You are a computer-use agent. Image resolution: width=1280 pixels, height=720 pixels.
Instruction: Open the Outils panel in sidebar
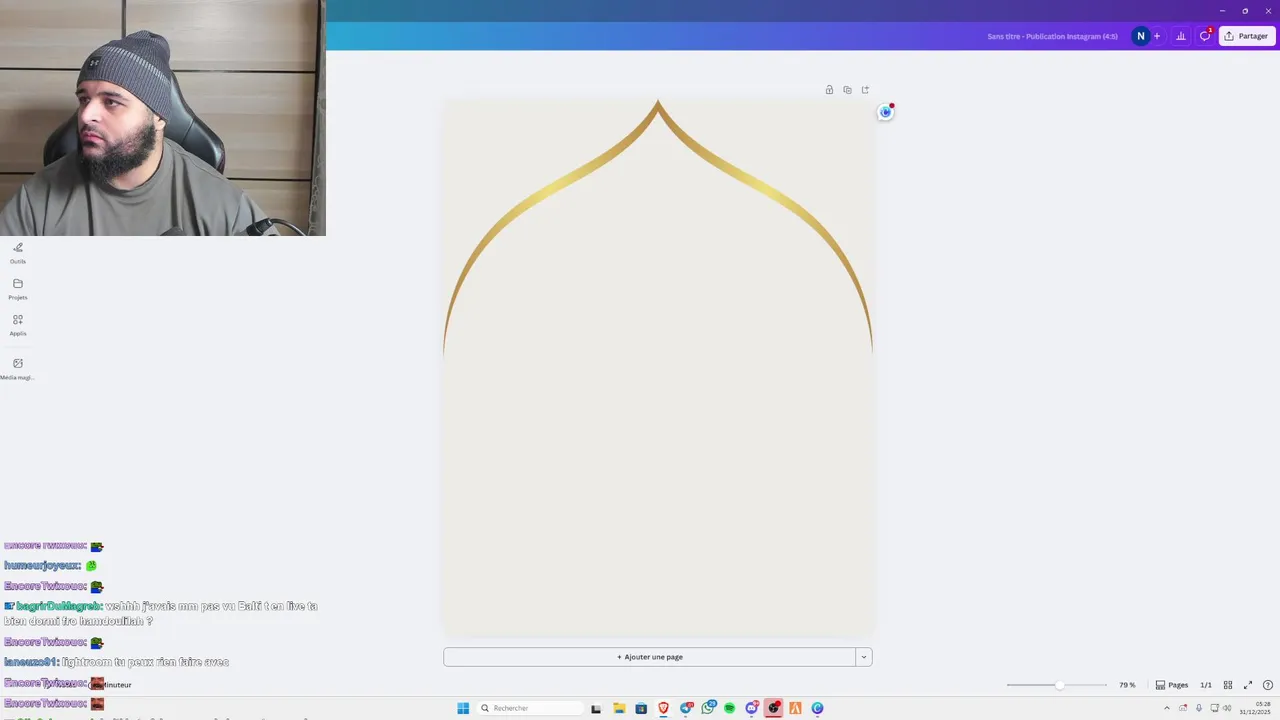tap(18, 252)
